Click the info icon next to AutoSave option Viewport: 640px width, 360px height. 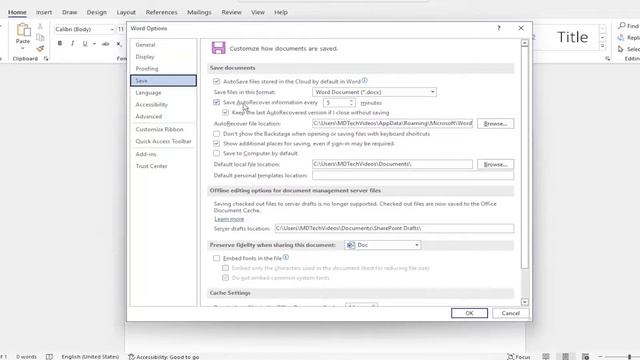coord(364,81)
